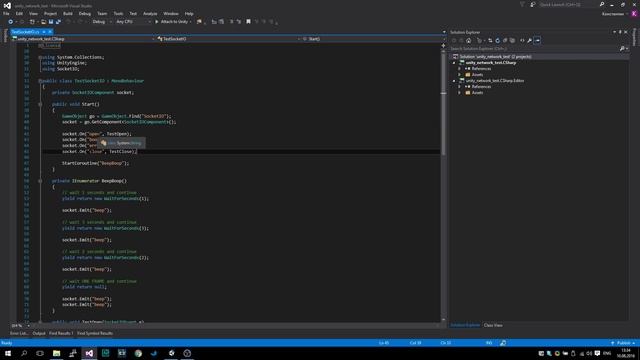This screenshot has height=360, width=640.
Task: Expand References under unity_network_test.CSharp.Editor
Action: tap(460, 87)
